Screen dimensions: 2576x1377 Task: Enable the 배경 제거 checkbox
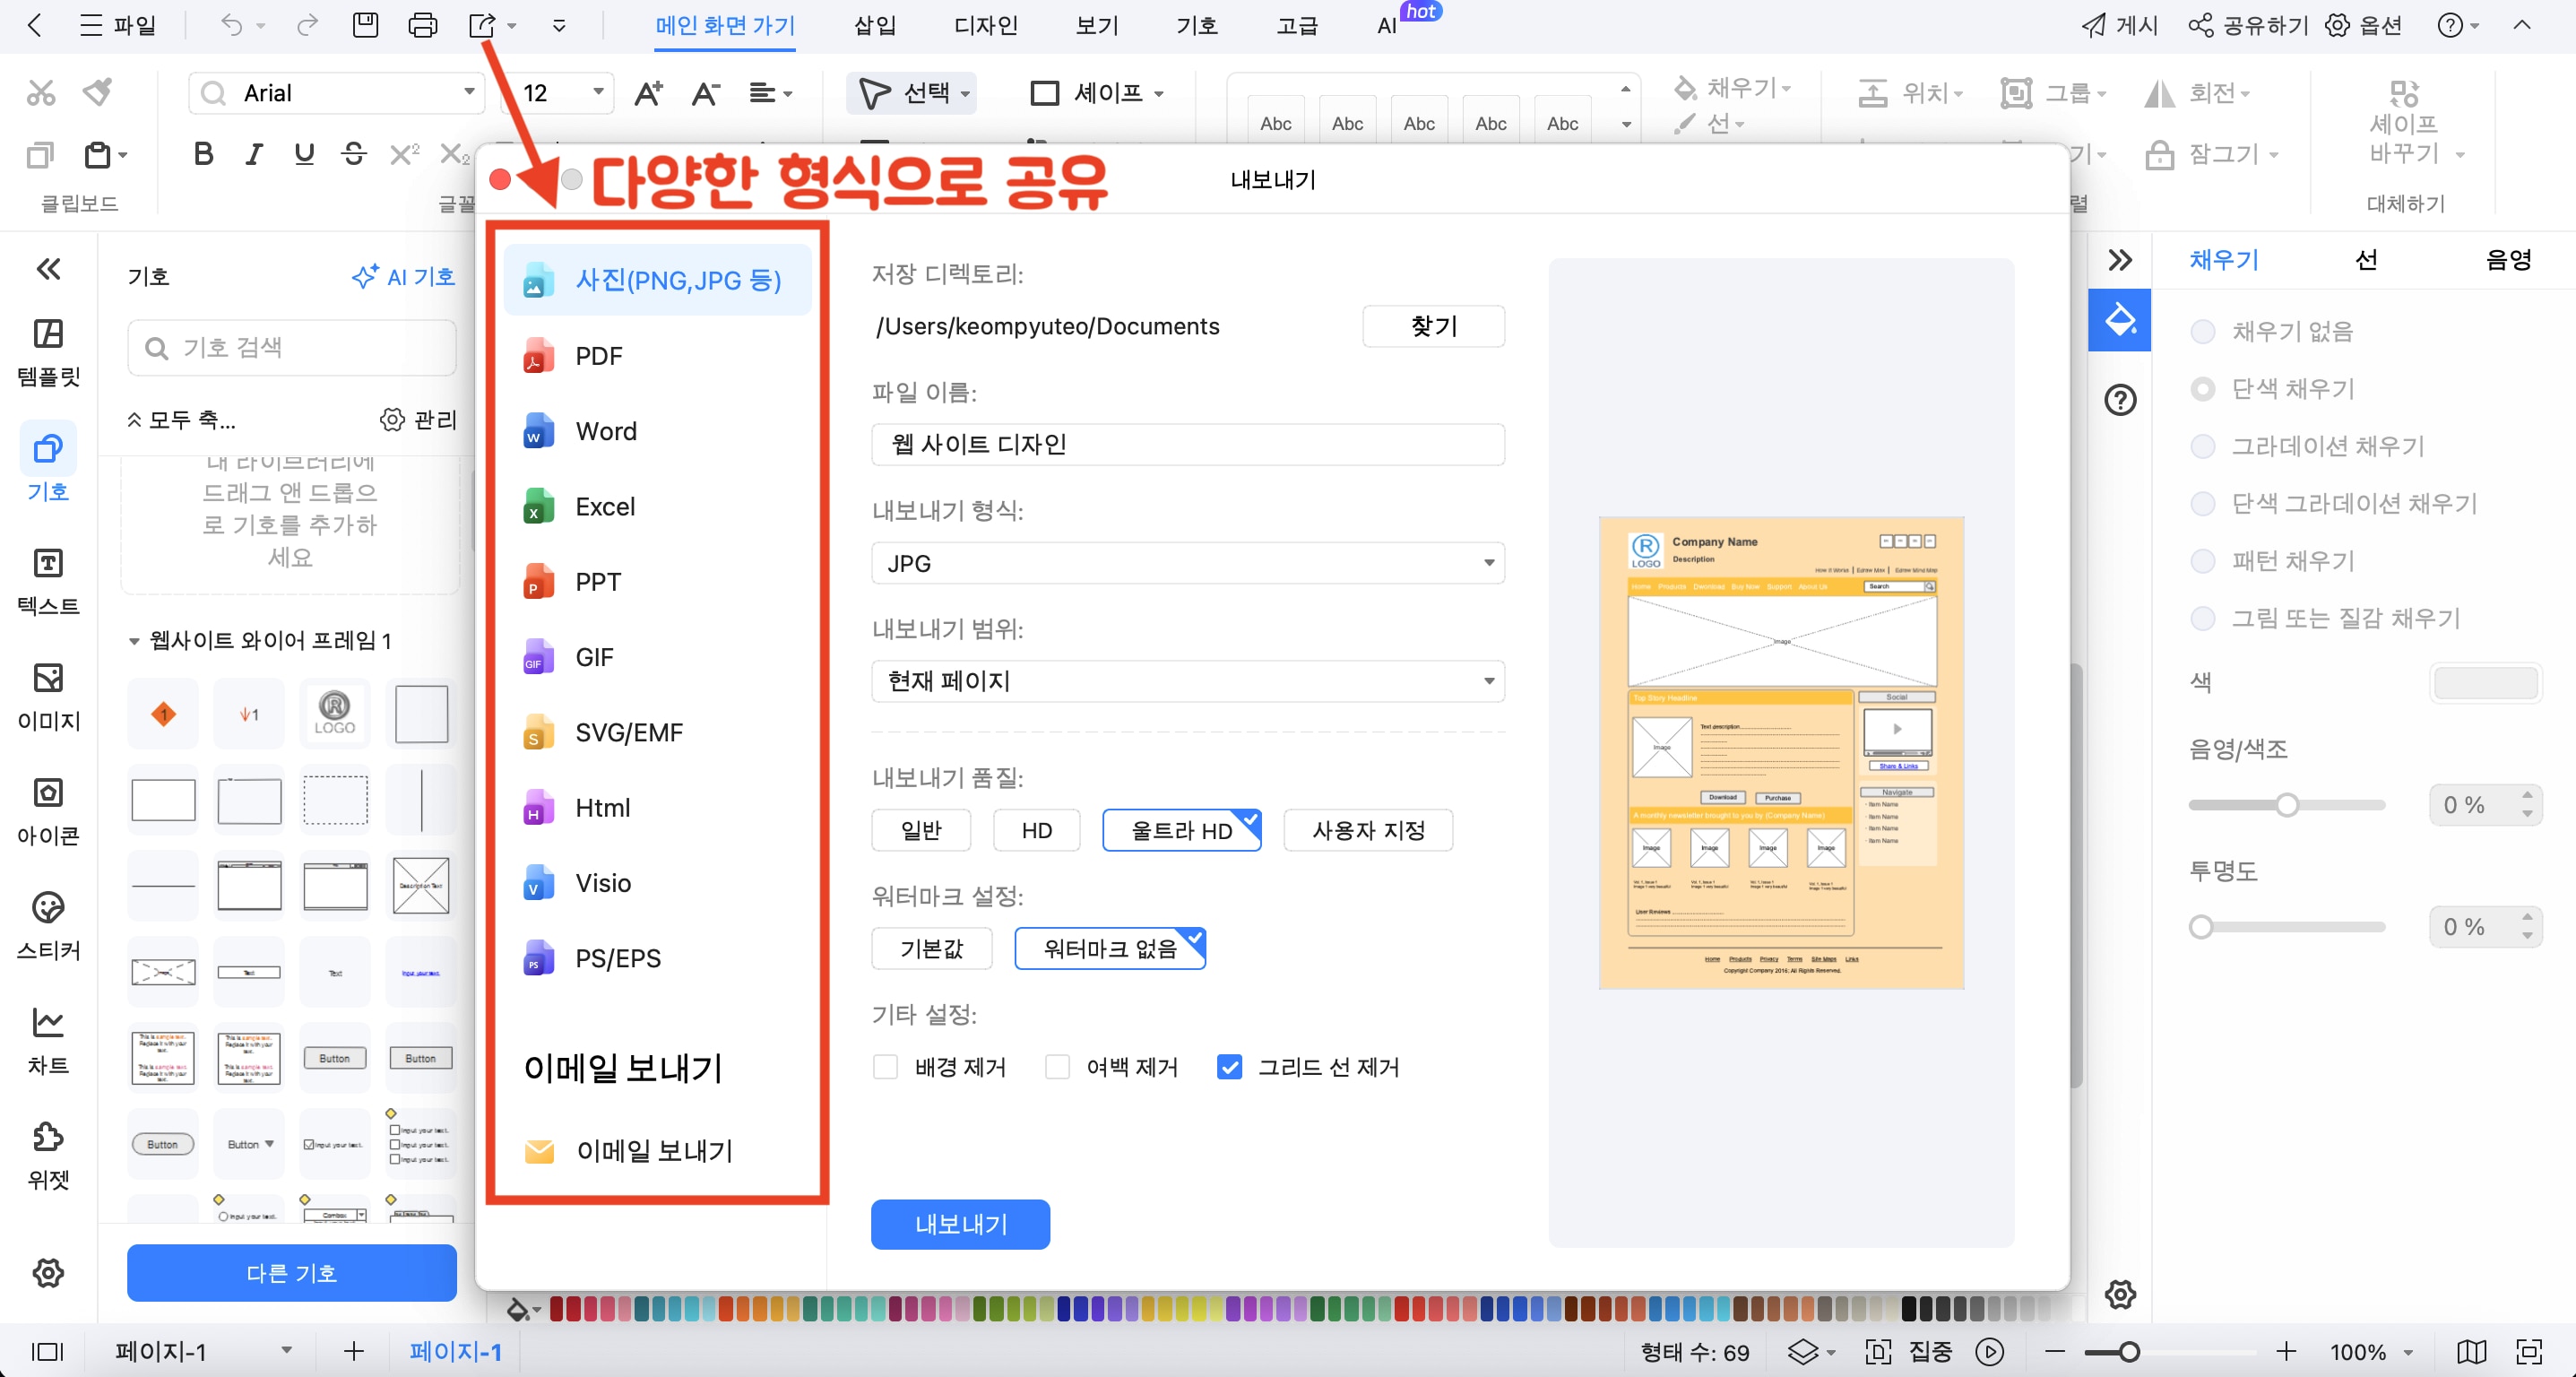click(x=886, y=1067)
